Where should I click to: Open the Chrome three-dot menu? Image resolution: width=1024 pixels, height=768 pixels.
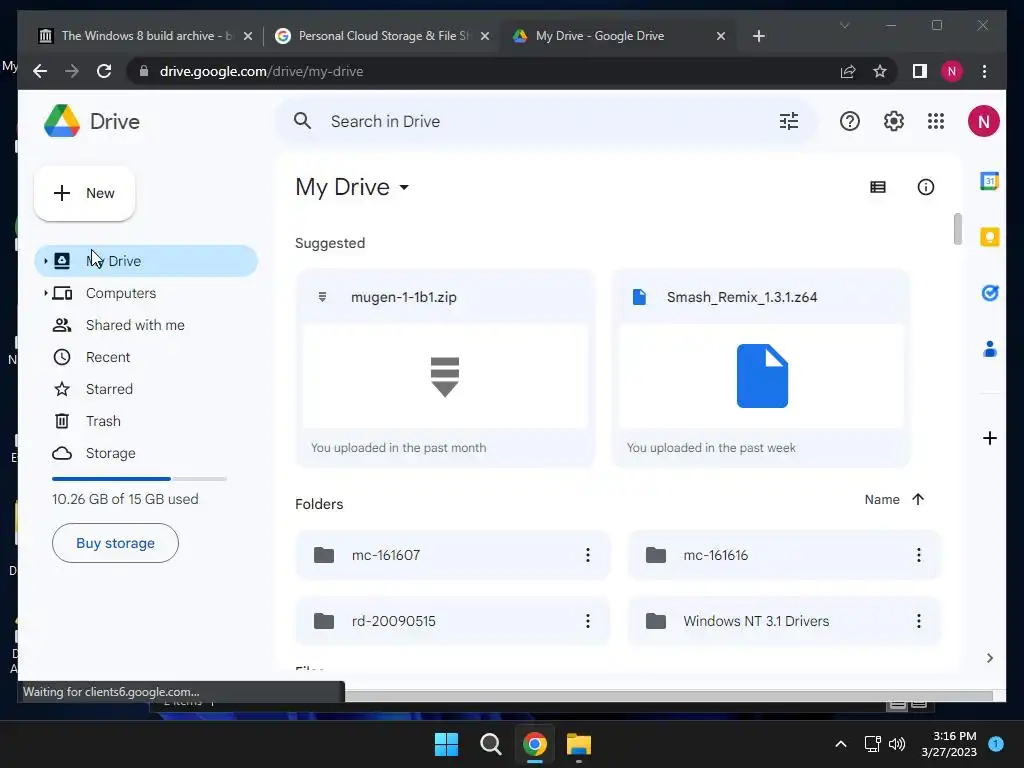click(984, 71)
